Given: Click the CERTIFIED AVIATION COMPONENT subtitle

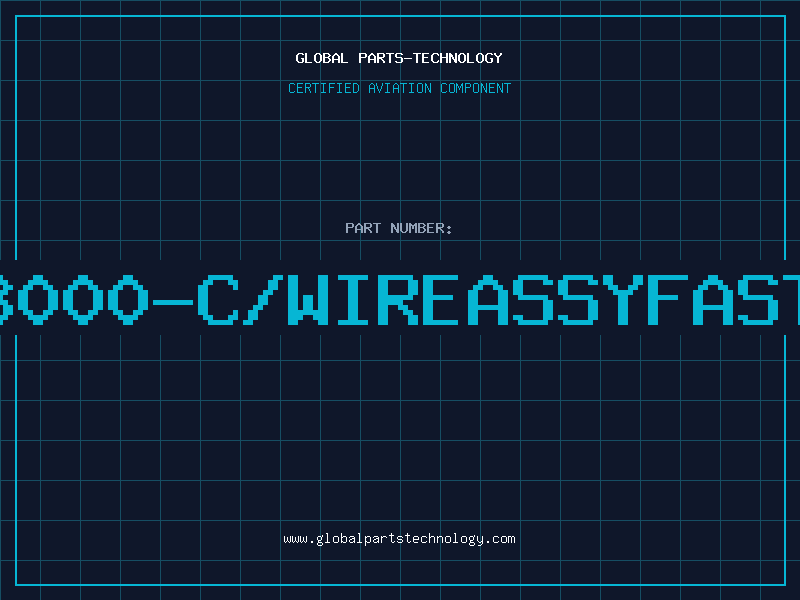Looking at the screenshot, I should [399, 88].
